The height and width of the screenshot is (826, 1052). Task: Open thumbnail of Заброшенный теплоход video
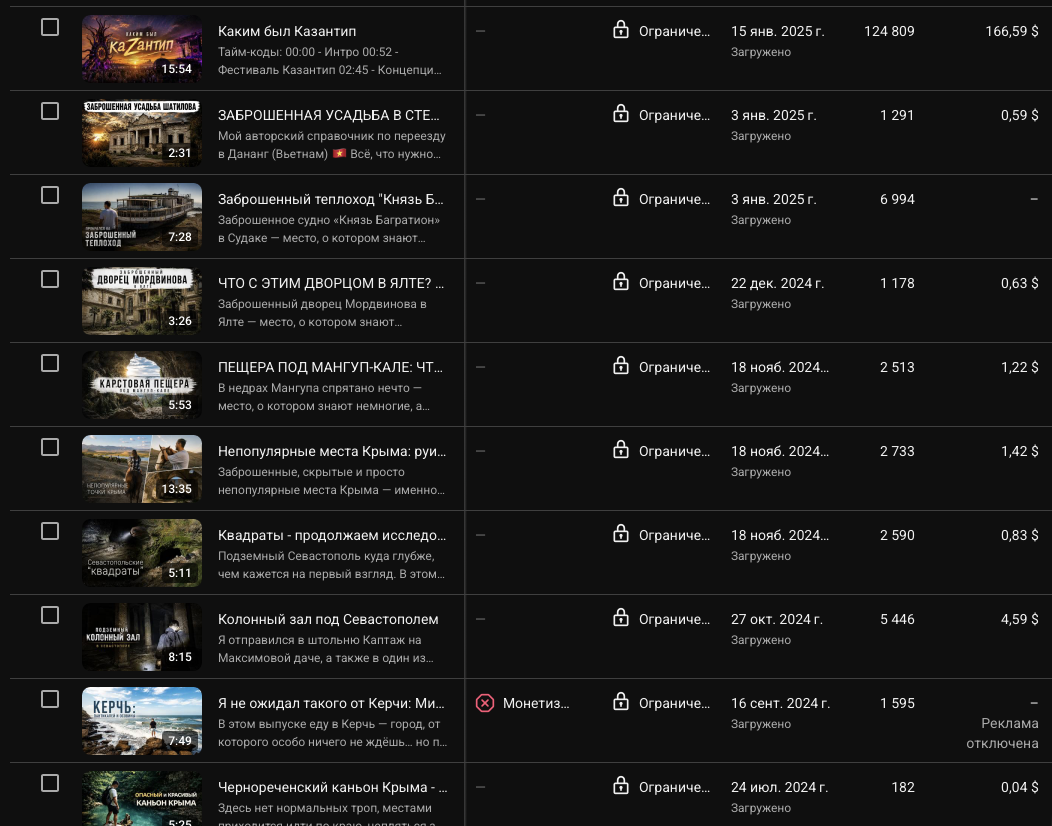click(x=142, y=217)
